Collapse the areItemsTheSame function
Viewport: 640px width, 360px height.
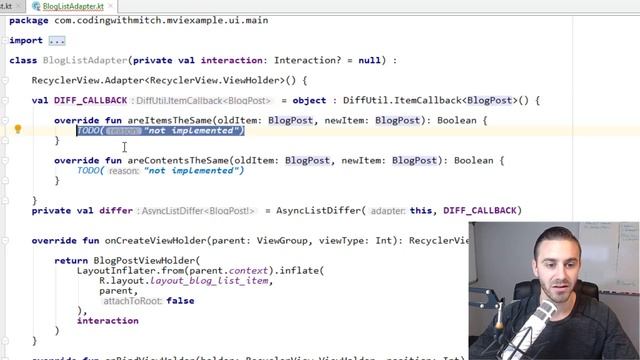(x=4, y=120)
